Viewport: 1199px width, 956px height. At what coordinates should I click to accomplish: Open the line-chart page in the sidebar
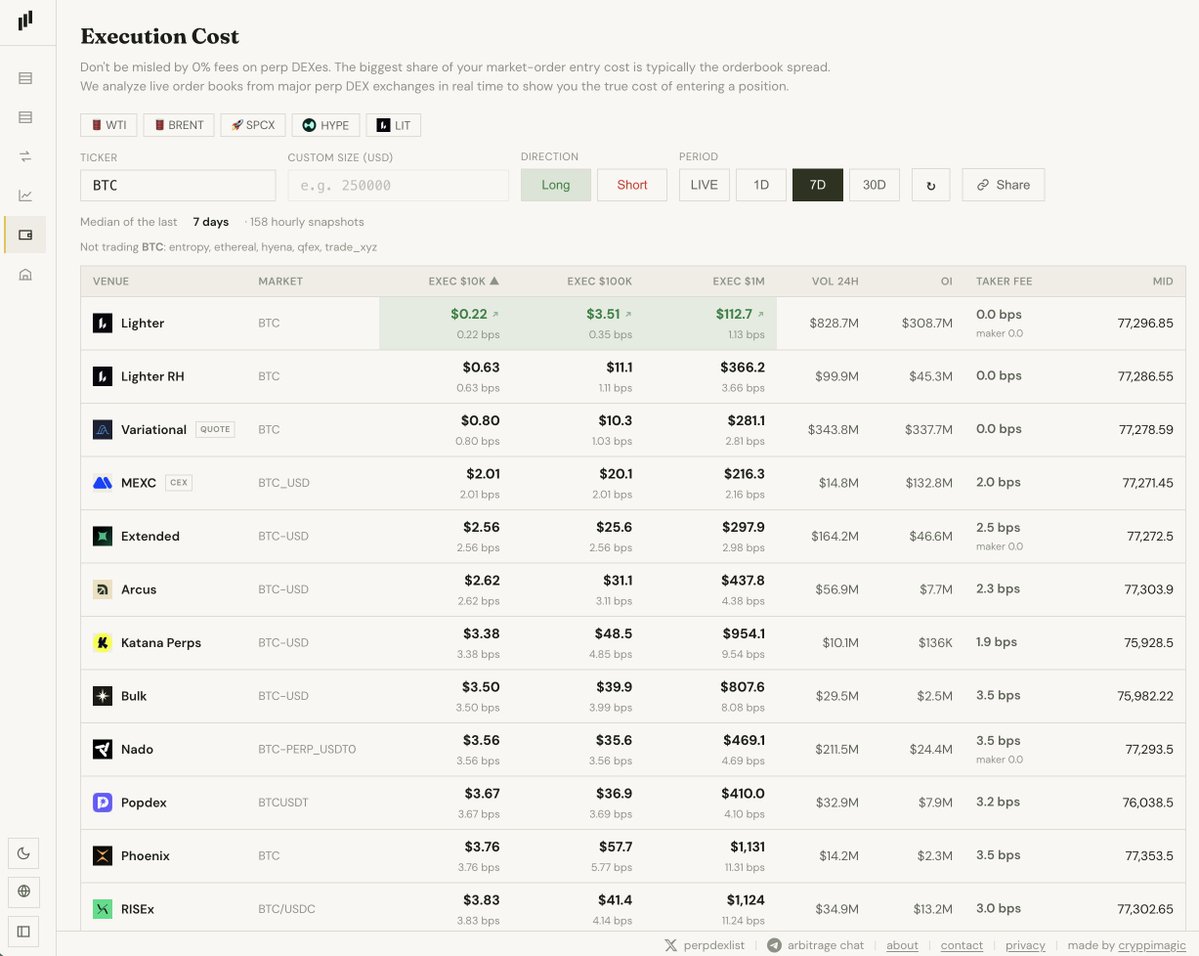click(25, 196)
